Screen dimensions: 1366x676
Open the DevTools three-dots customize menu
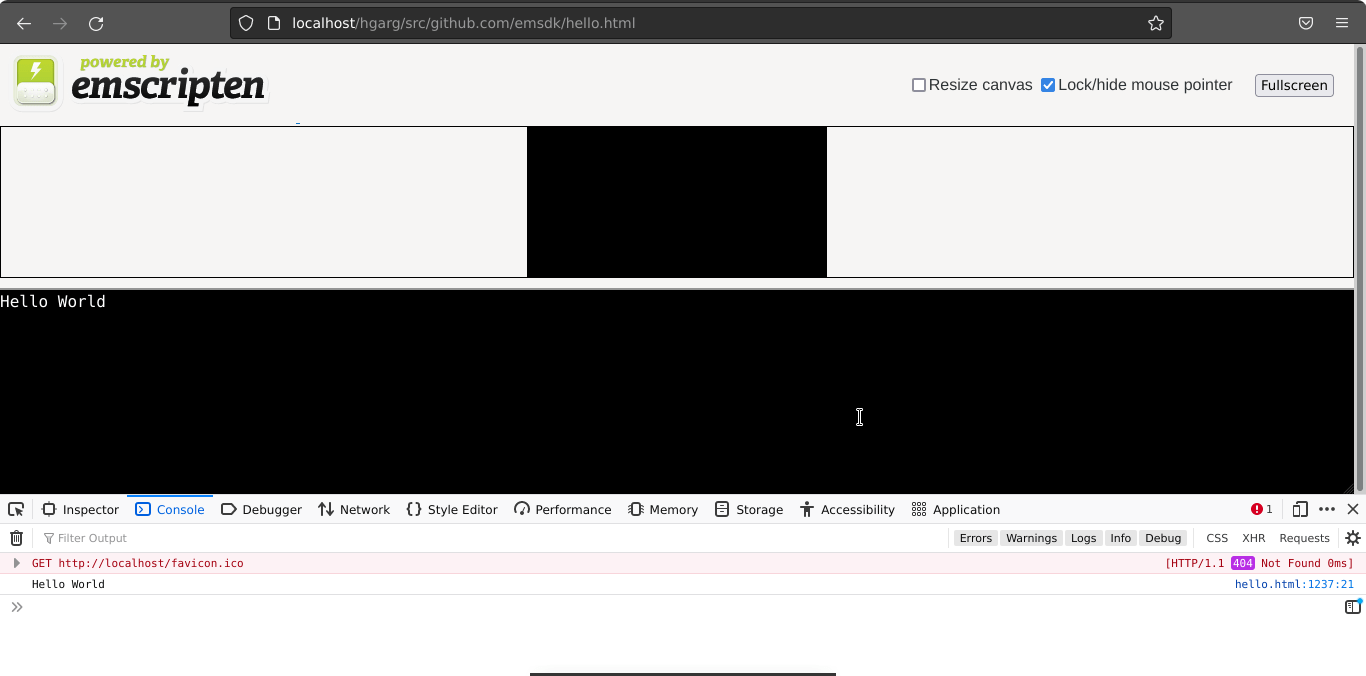(1327, 509)
